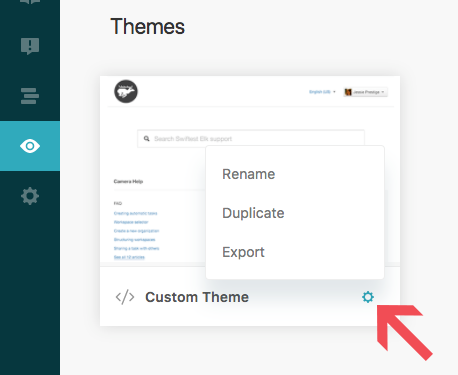Image resolution: width=458 pixels, height=375 pixels.
Task: Open the community moderation sidebar icon
Action: [x=30, y=46]
